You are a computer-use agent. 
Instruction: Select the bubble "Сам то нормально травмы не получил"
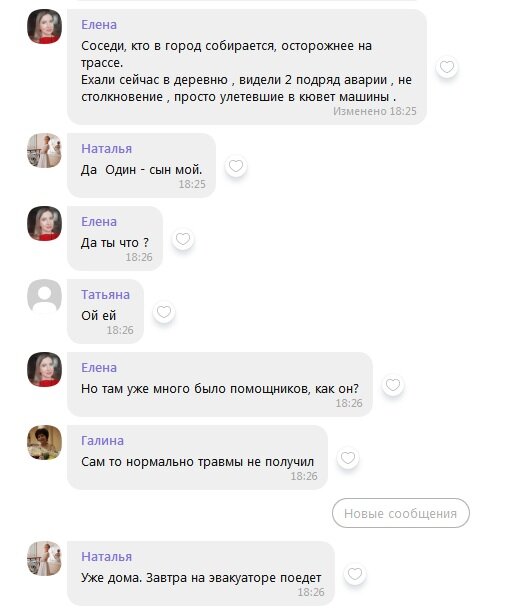(x=197, y=457)
